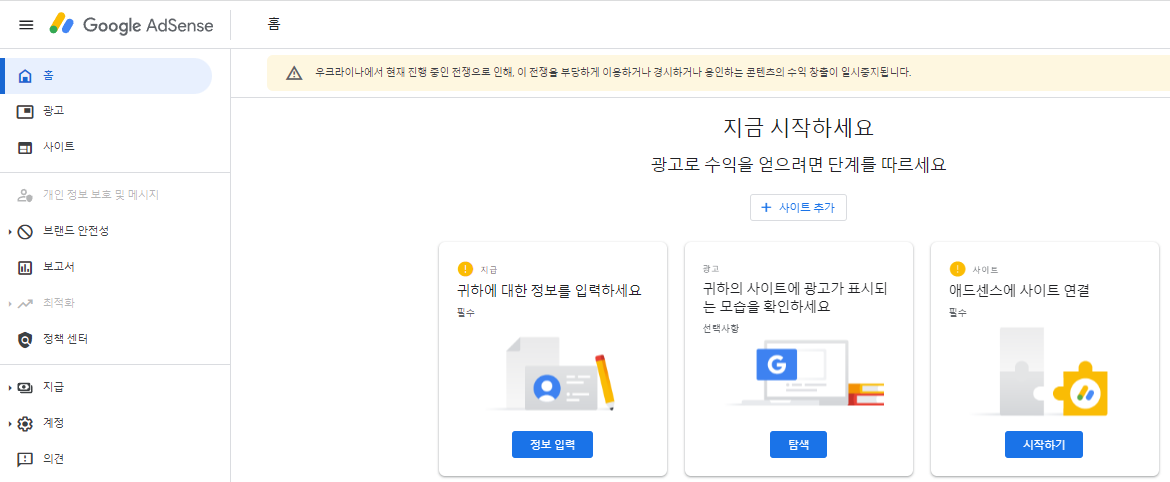Click the 홈 page title in header

click(x=274, y=25)
